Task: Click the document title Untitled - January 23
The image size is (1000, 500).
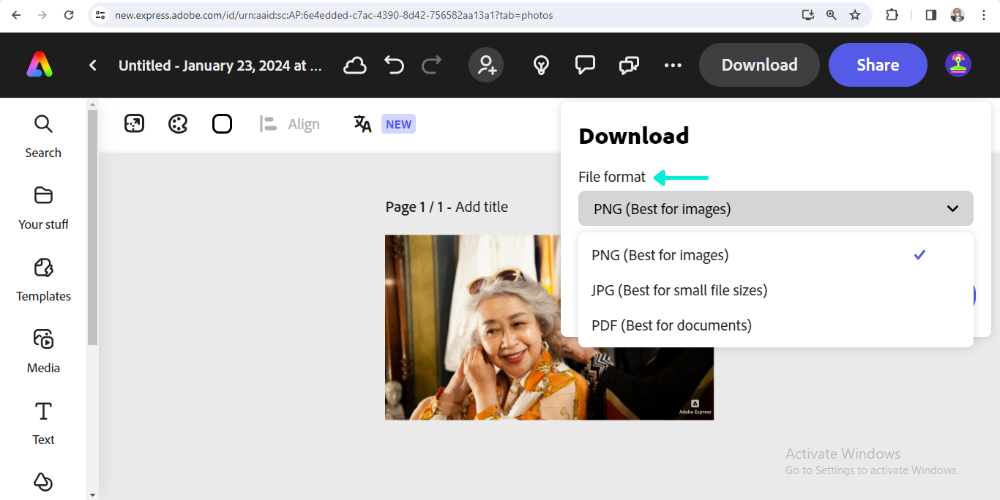Action: pyautogui.click(x=220, y=65)
